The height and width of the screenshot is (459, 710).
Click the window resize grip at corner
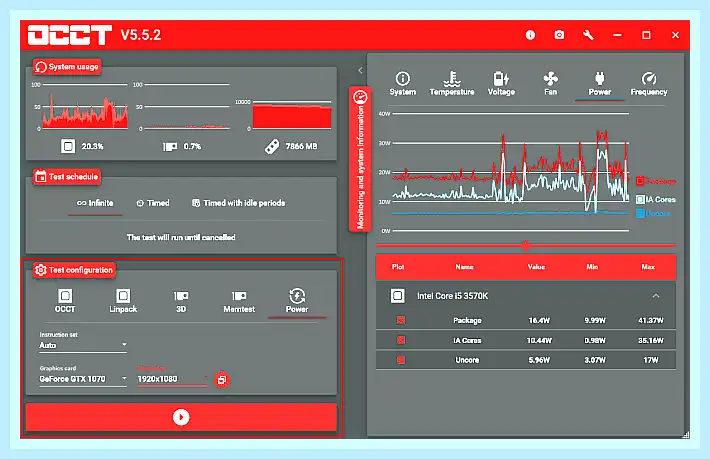click(686, 435)
